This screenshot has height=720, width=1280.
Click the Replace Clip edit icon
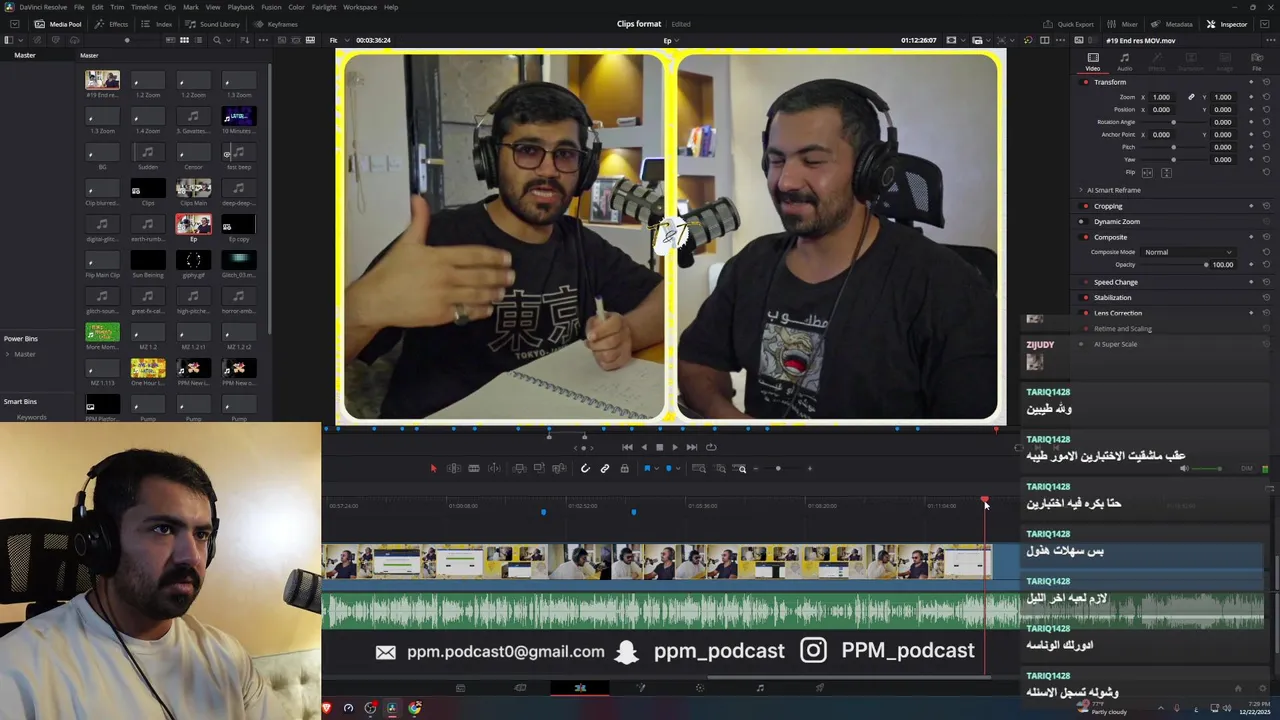tap(557, 468)
